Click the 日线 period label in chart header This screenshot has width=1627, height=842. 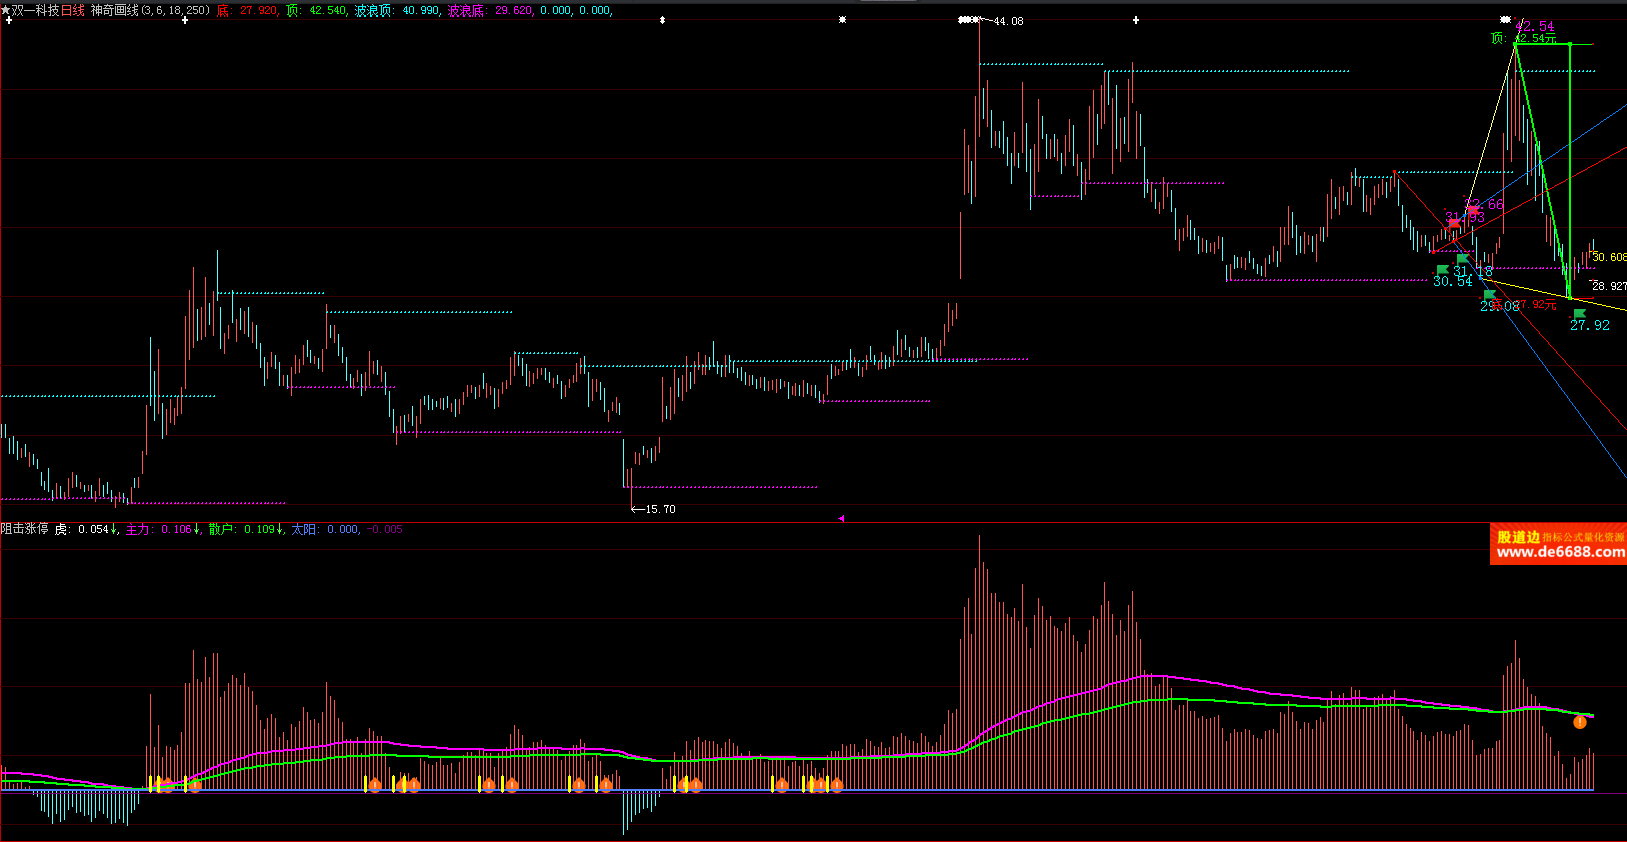(x=73, y=10)
